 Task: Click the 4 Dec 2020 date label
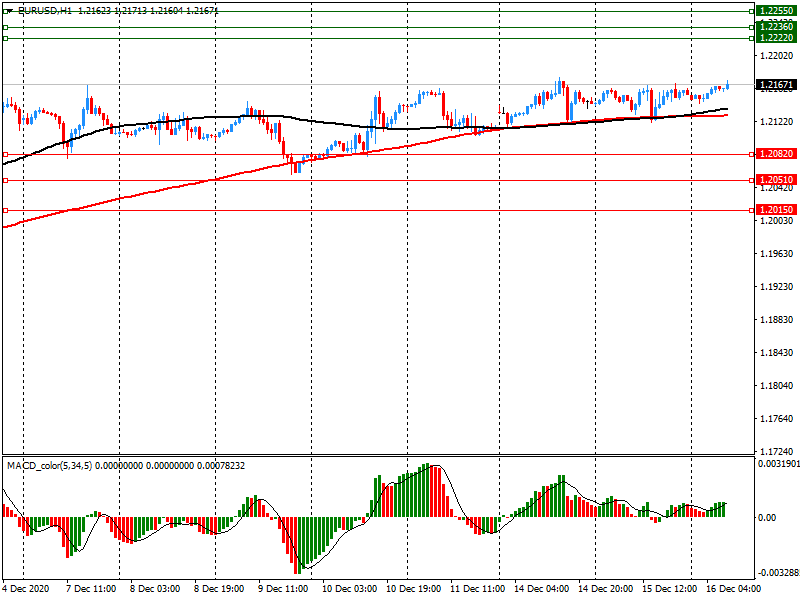coord(24,589)
